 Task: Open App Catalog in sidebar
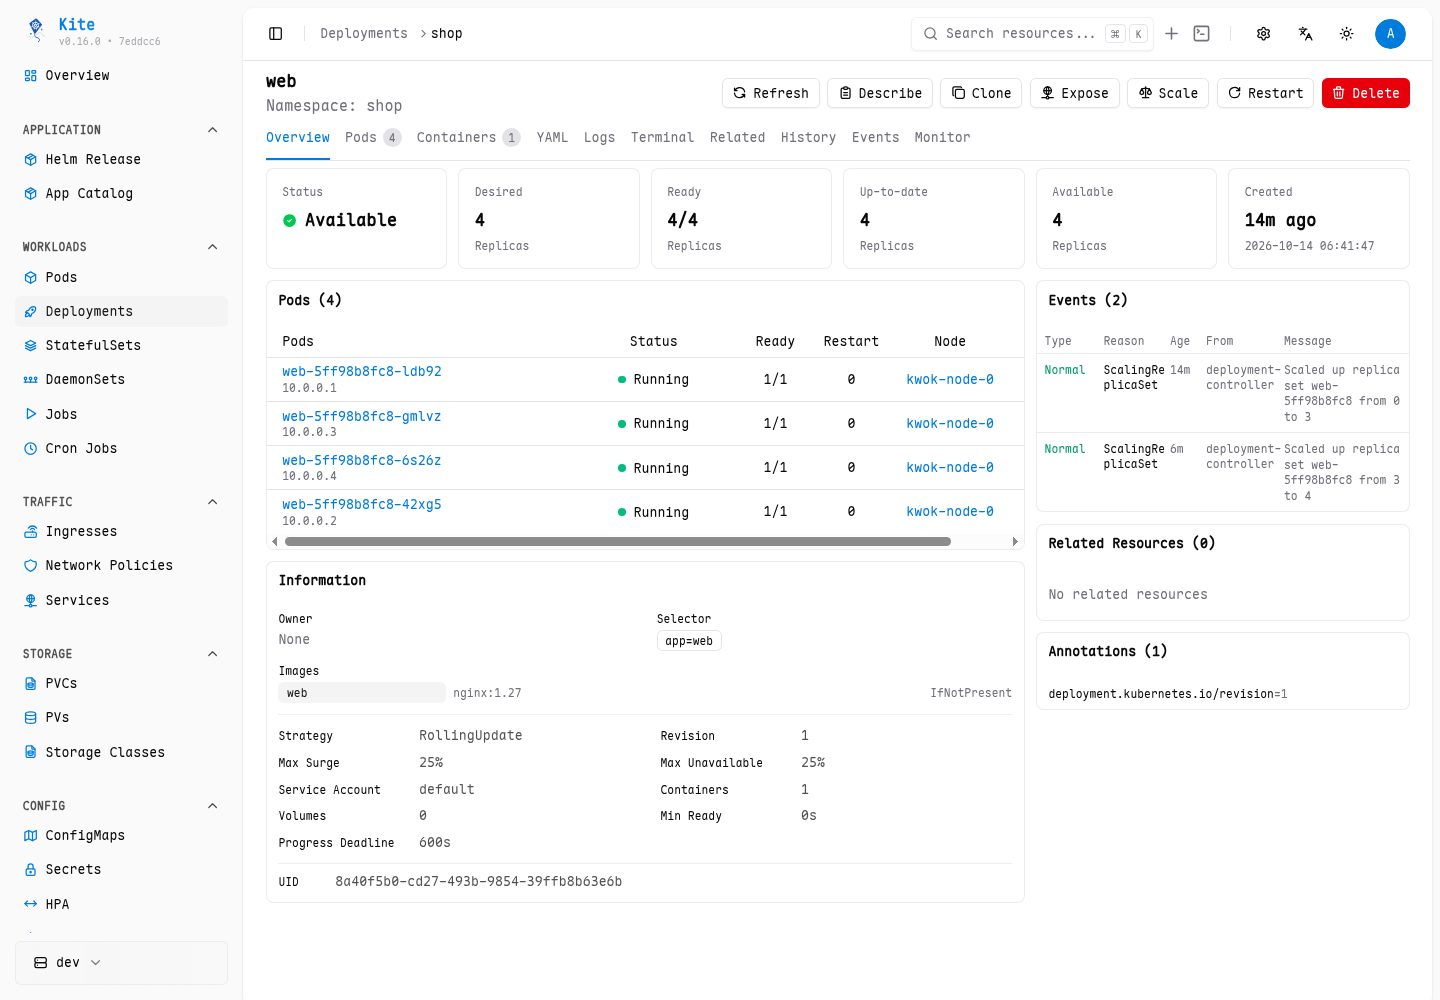point(121,194)
